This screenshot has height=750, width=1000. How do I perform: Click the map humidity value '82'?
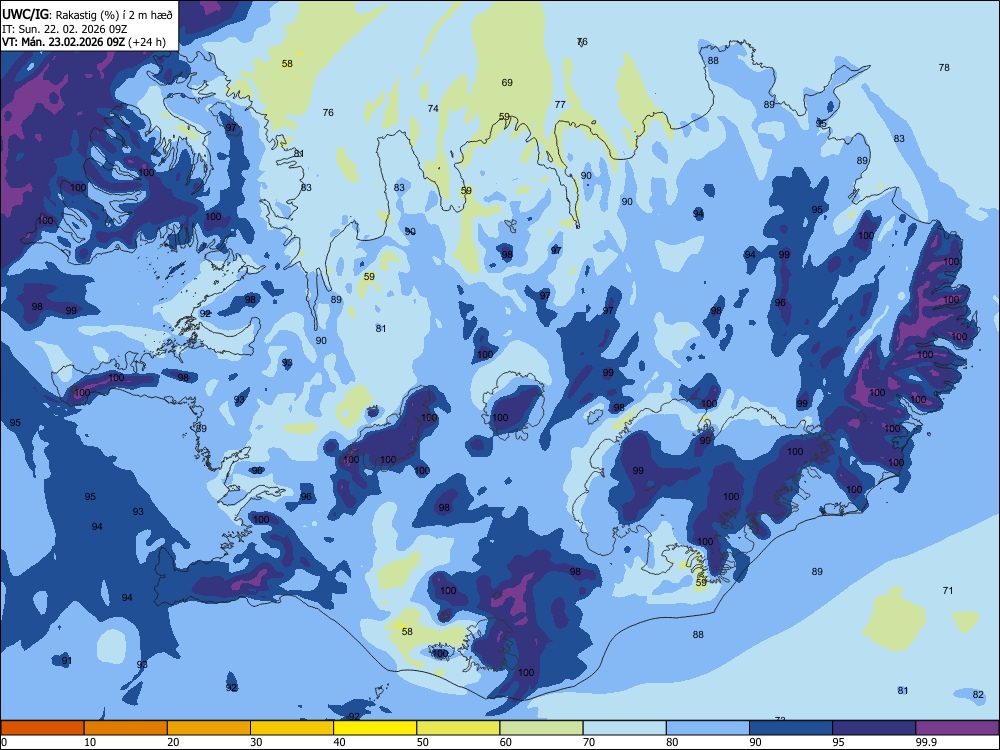point(978,695)
